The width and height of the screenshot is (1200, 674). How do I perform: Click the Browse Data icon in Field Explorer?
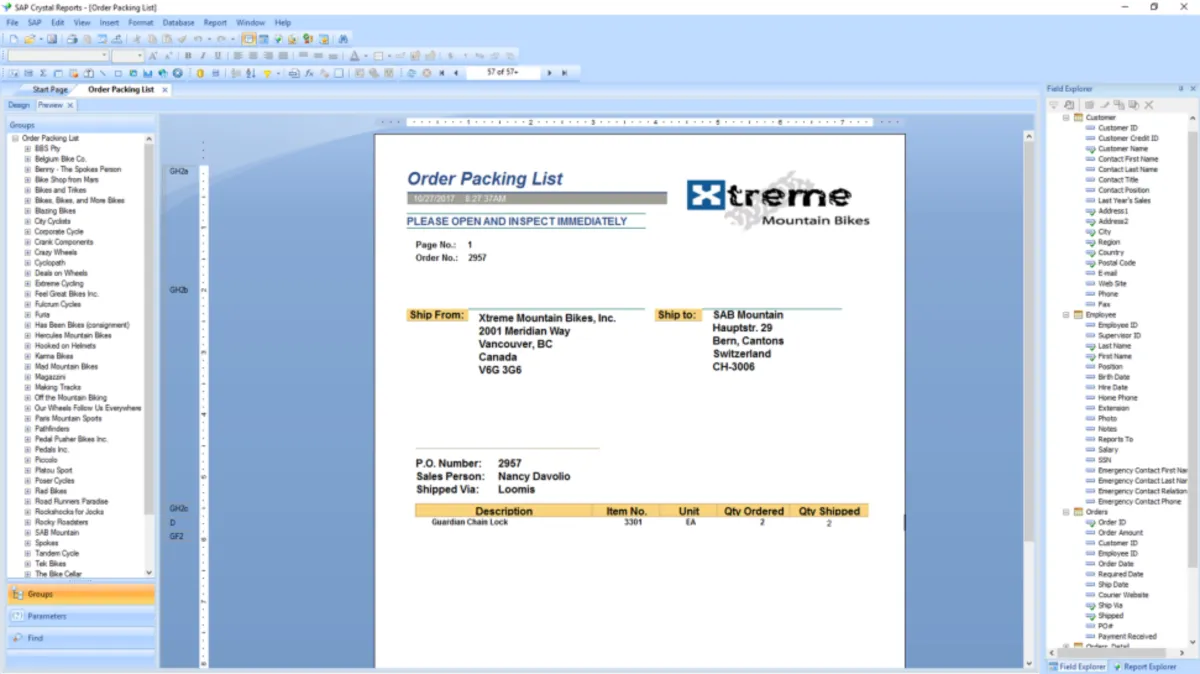(1069, 105)
